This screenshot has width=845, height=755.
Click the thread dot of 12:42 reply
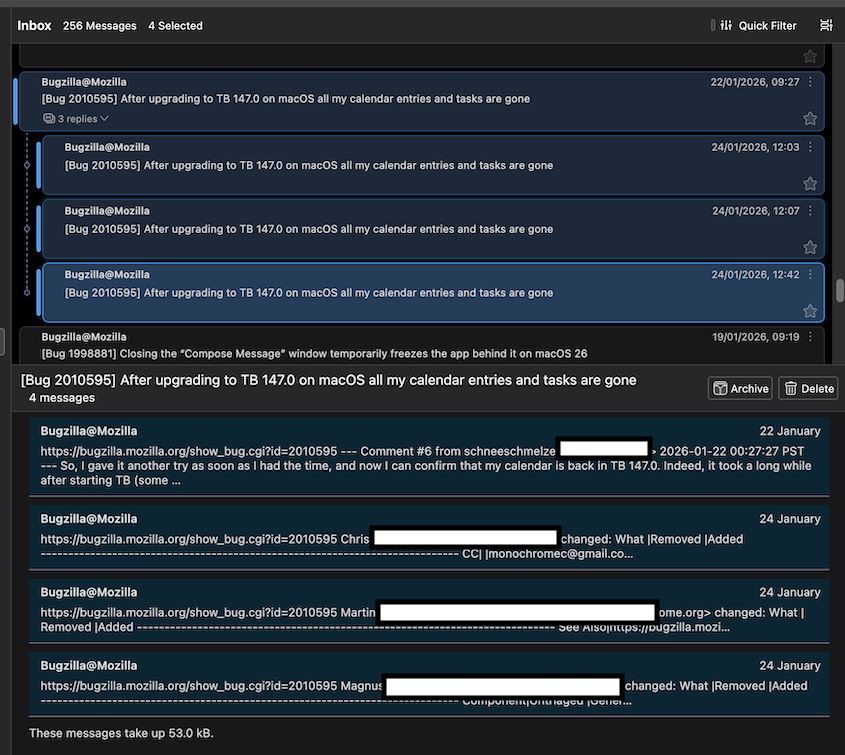pyautogui.click(x=27, y=292)
